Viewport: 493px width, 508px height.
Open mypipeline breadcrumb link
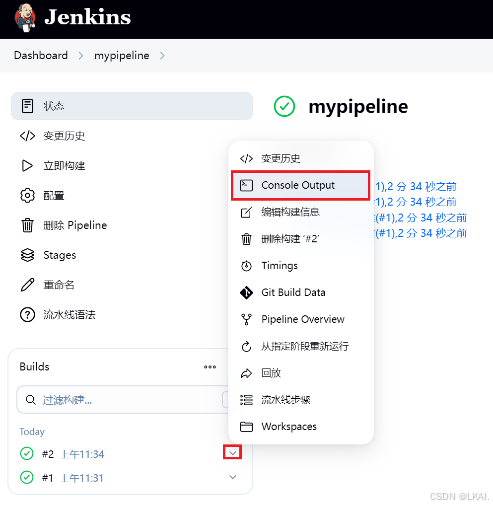[122, 56]
